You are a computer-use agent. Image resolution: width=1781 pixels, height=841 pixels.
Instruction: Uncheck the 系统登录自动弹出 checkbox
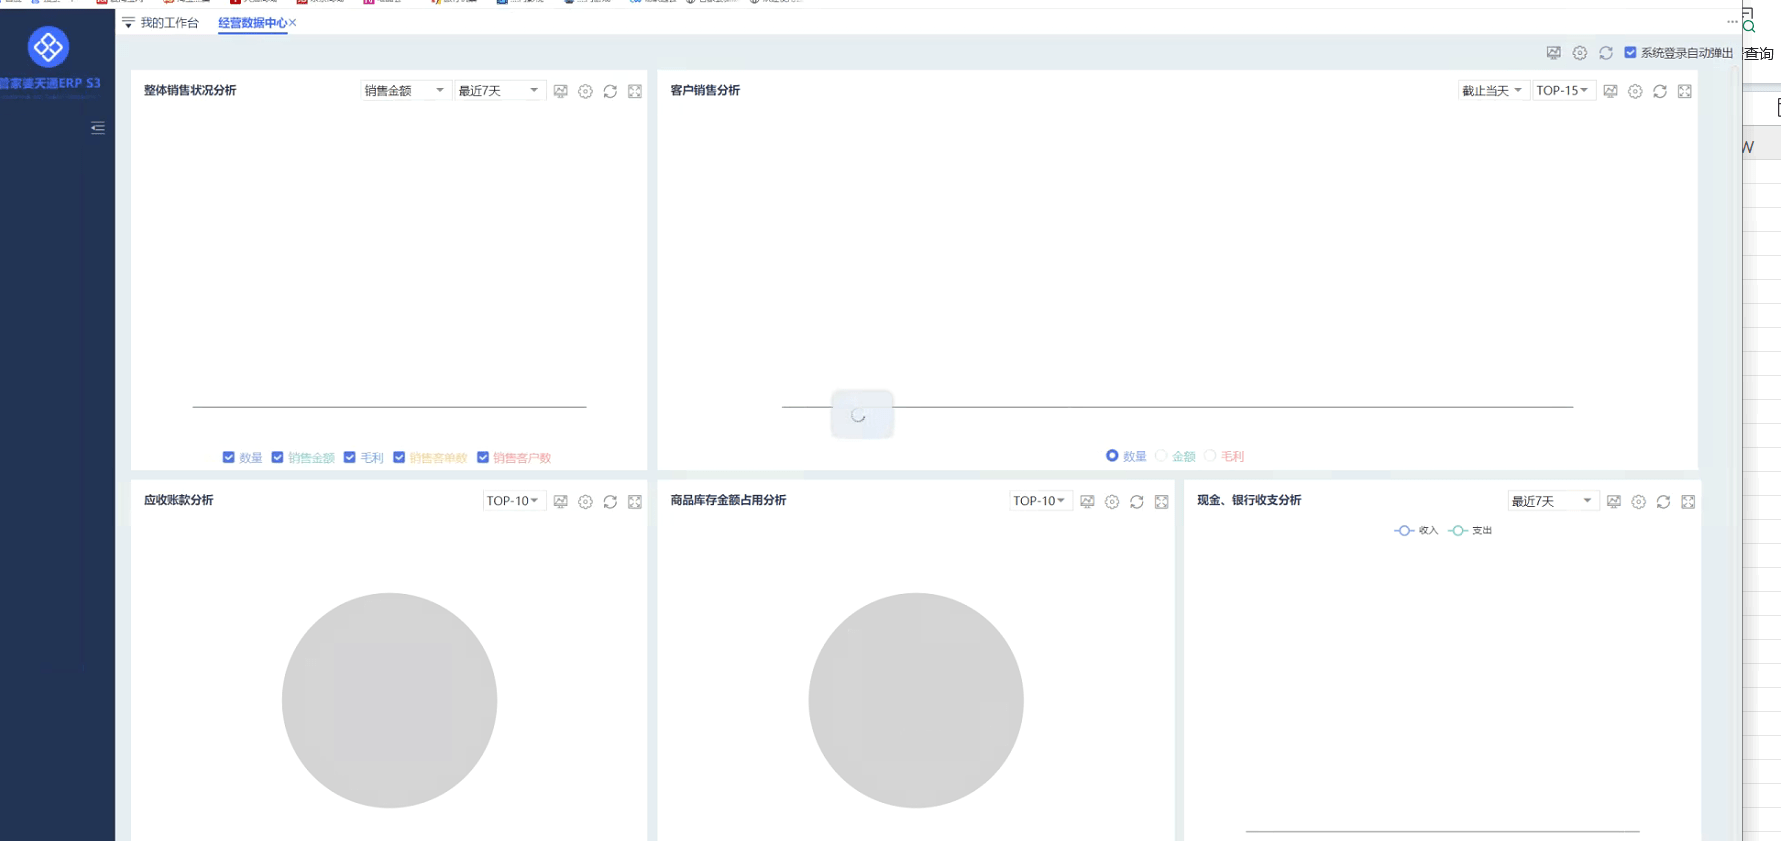(1631, 52)
